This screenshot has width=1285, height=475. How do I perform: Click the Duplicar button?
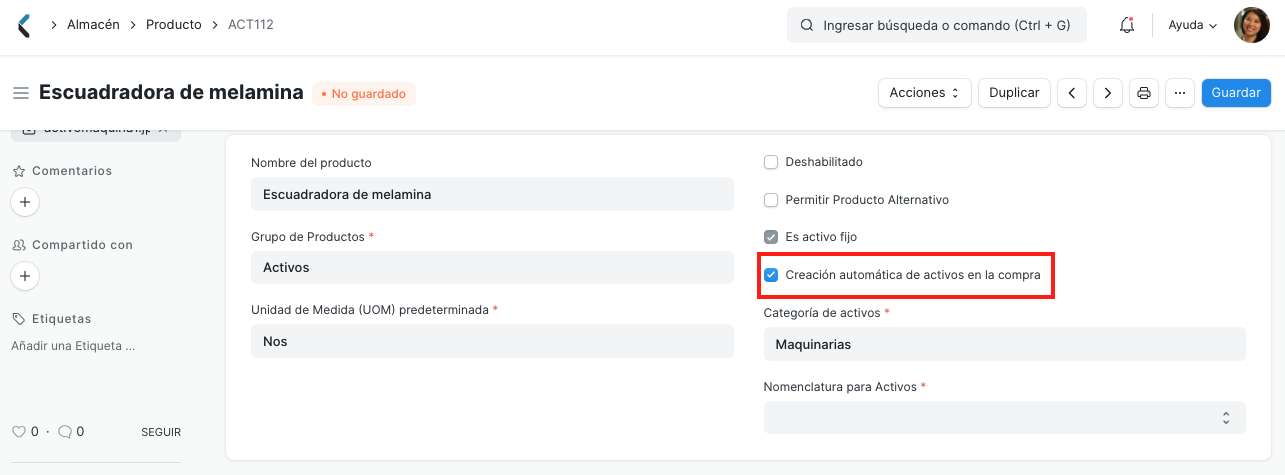[x=1014, y=93]
